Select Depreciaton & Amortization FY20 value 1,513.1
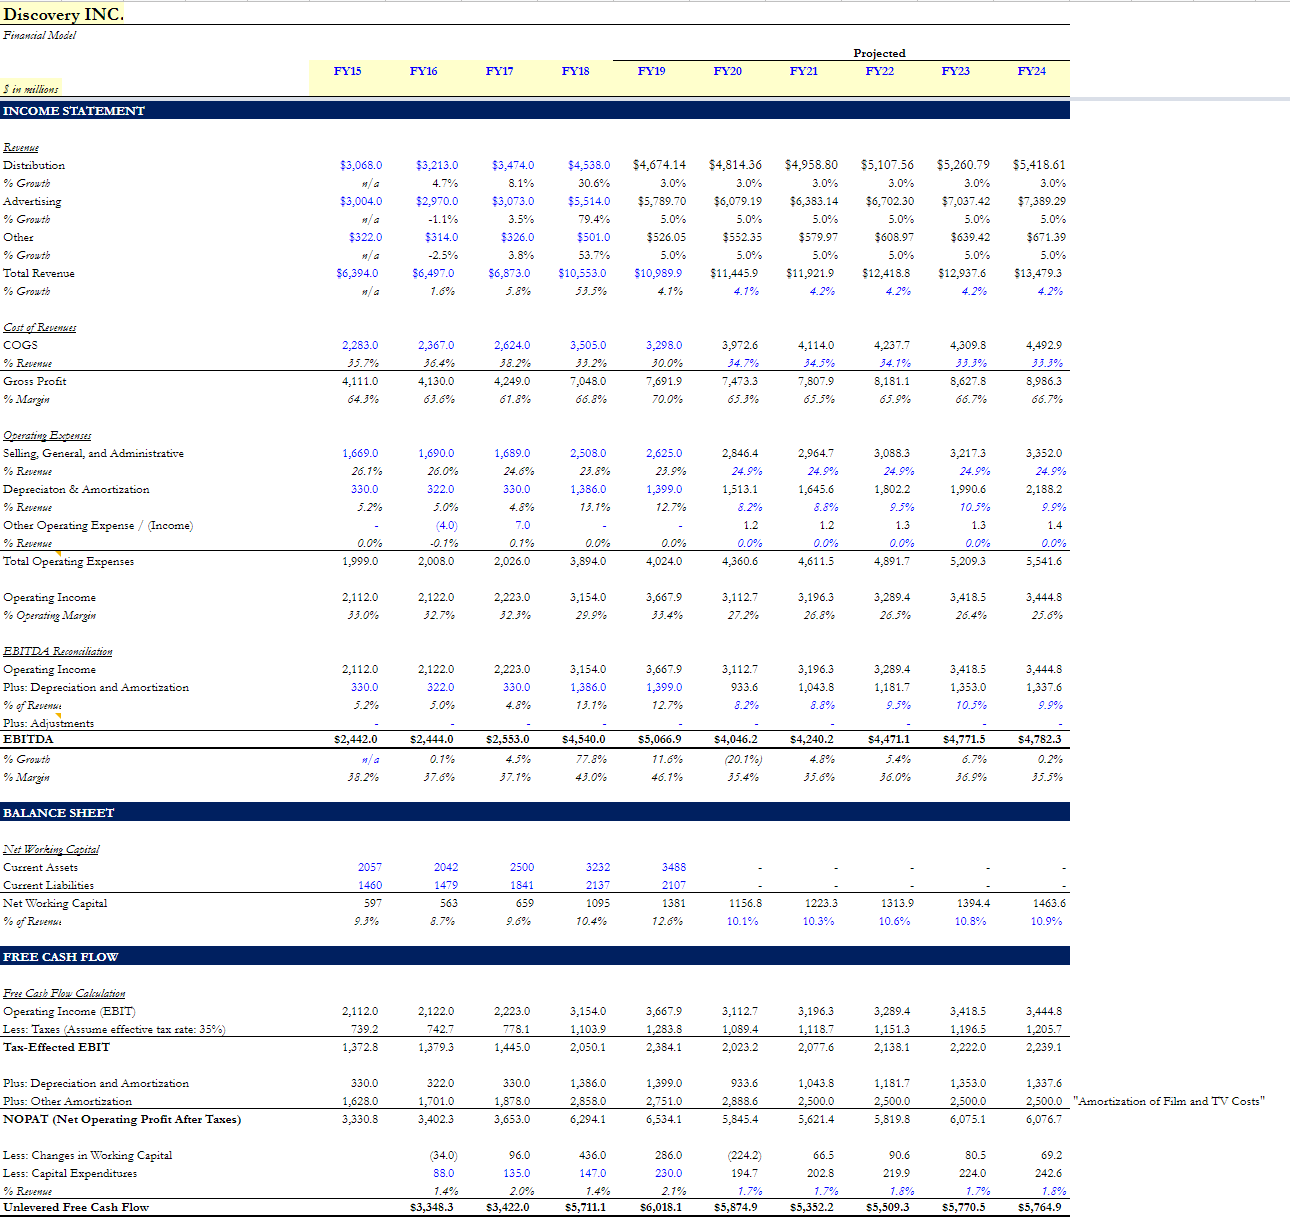1290x1227 pixels. pos(740,489)
